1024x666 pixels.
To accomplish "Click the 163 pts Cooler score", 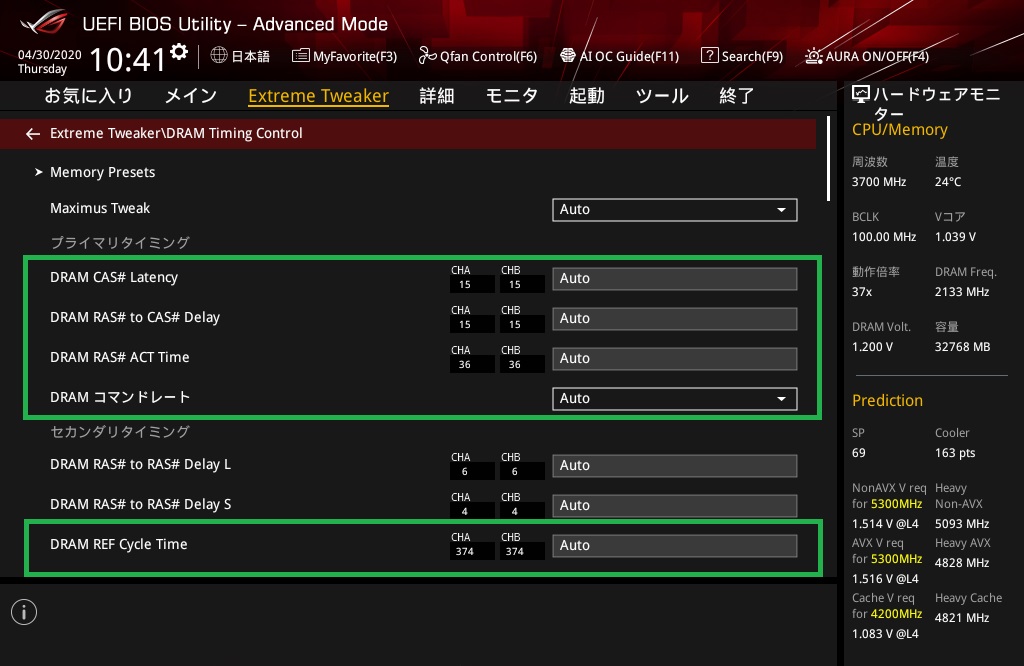I will pyautogui.click(x=955, y=453).
